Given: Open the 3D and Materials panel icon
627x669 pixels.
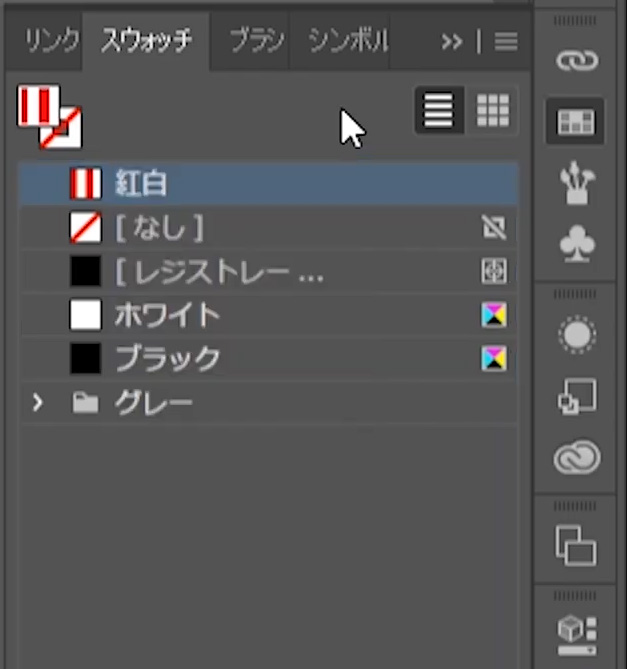Looking at the screenshot, I should pos(577,635).
